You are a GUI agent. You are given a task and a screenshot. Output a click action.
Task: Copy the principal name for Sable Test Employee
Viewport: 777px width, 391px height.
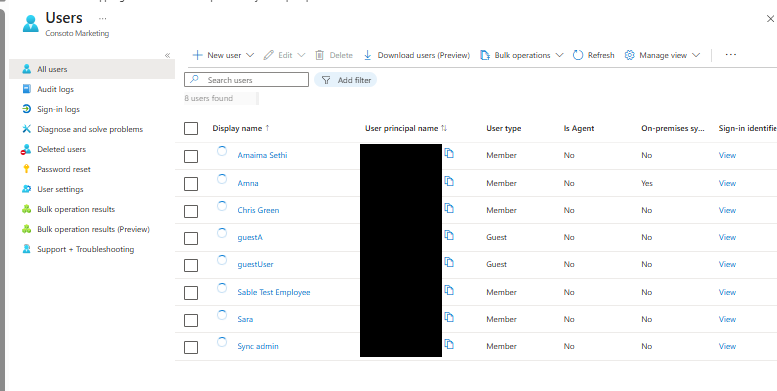(449, 290)
